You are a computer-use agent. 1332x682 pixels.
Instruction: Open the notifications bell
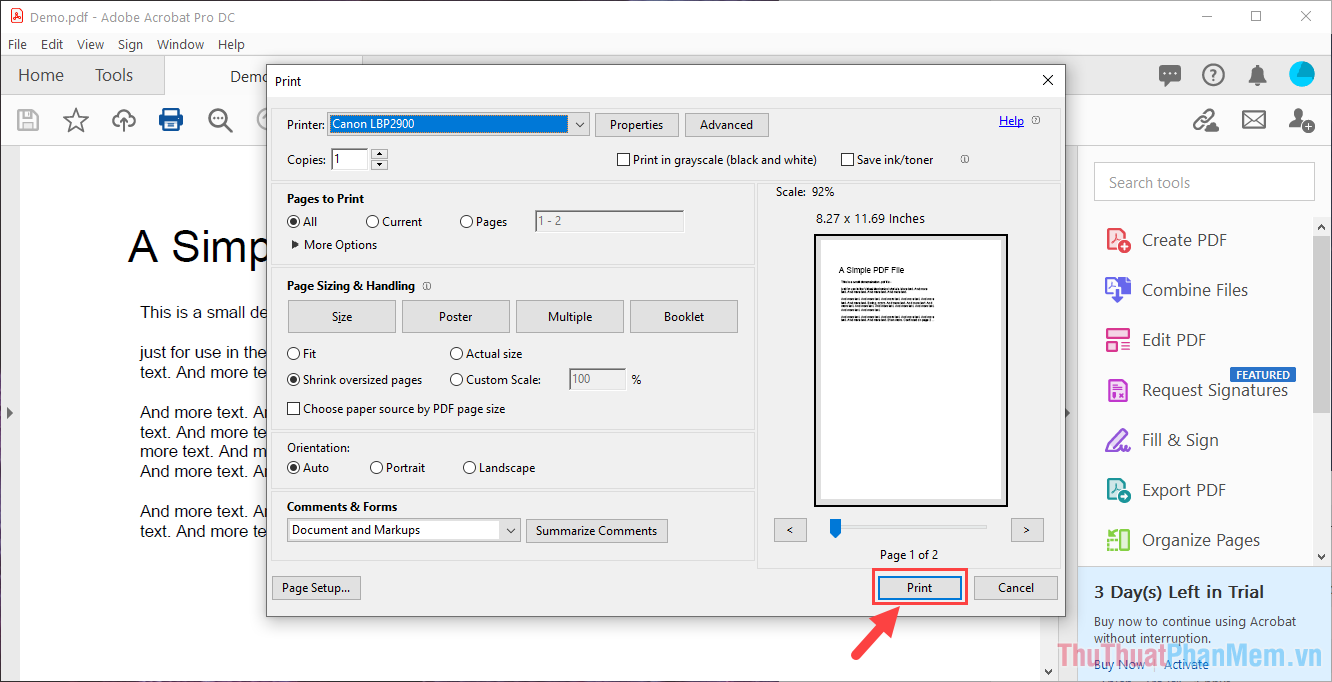(1258, 75)
